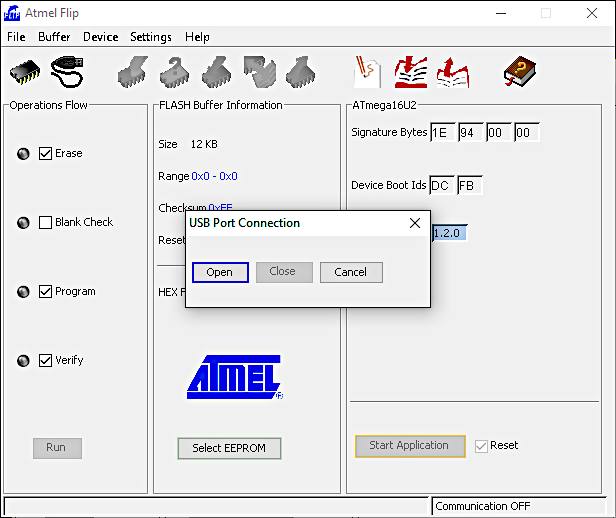Open the Buffer menu
The image size is (616, 518).
point(54,37)
